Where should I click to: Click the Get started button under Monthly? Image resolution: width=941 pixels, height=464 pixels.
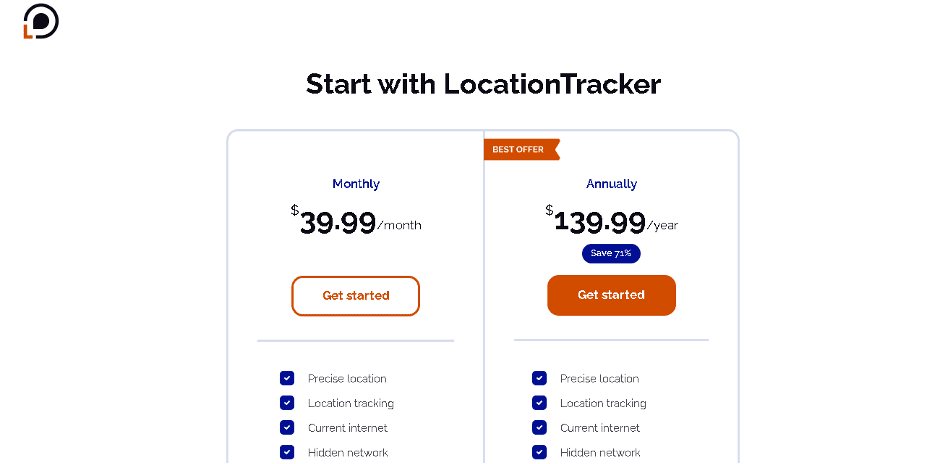point(355,296)
